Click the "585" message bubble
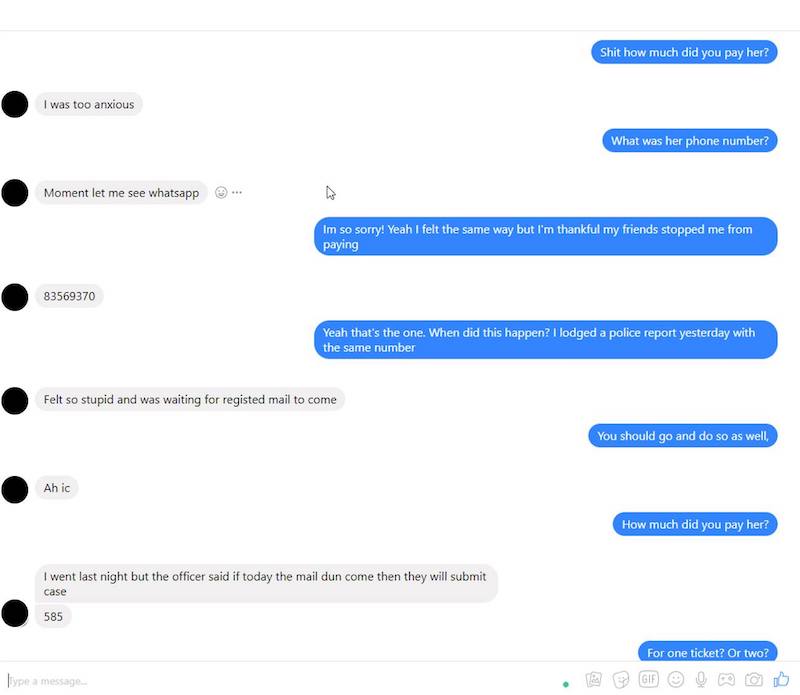800x695 pixels. pyautogui.click(x=53, y=617)
